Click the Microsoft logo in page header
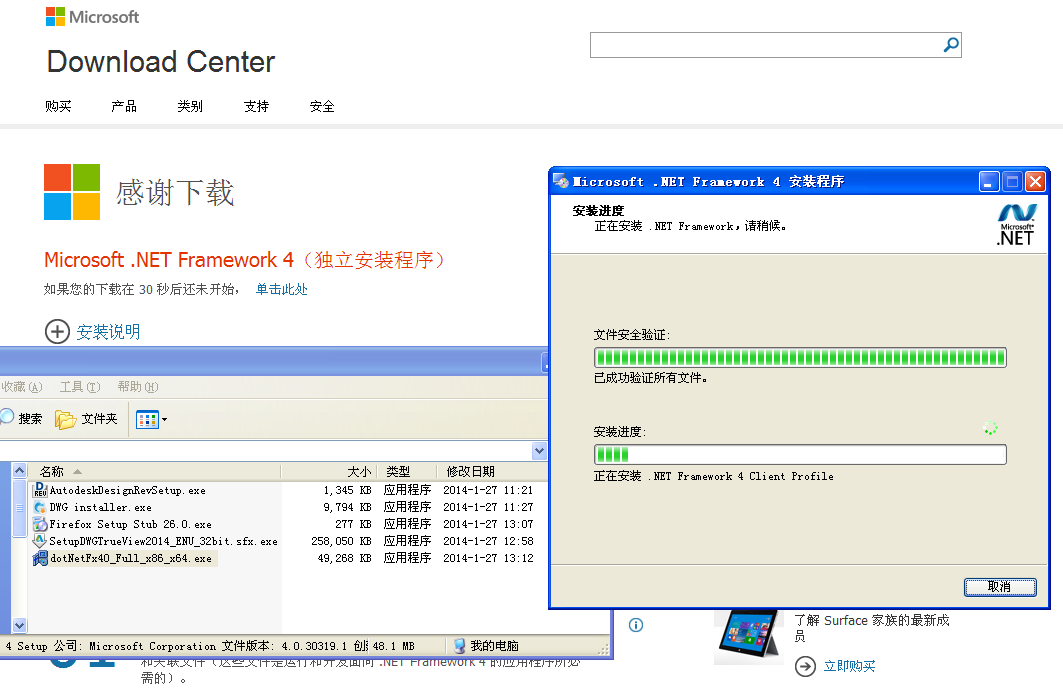Screen dimensions: 1063x695 click(x=92, y=16)
